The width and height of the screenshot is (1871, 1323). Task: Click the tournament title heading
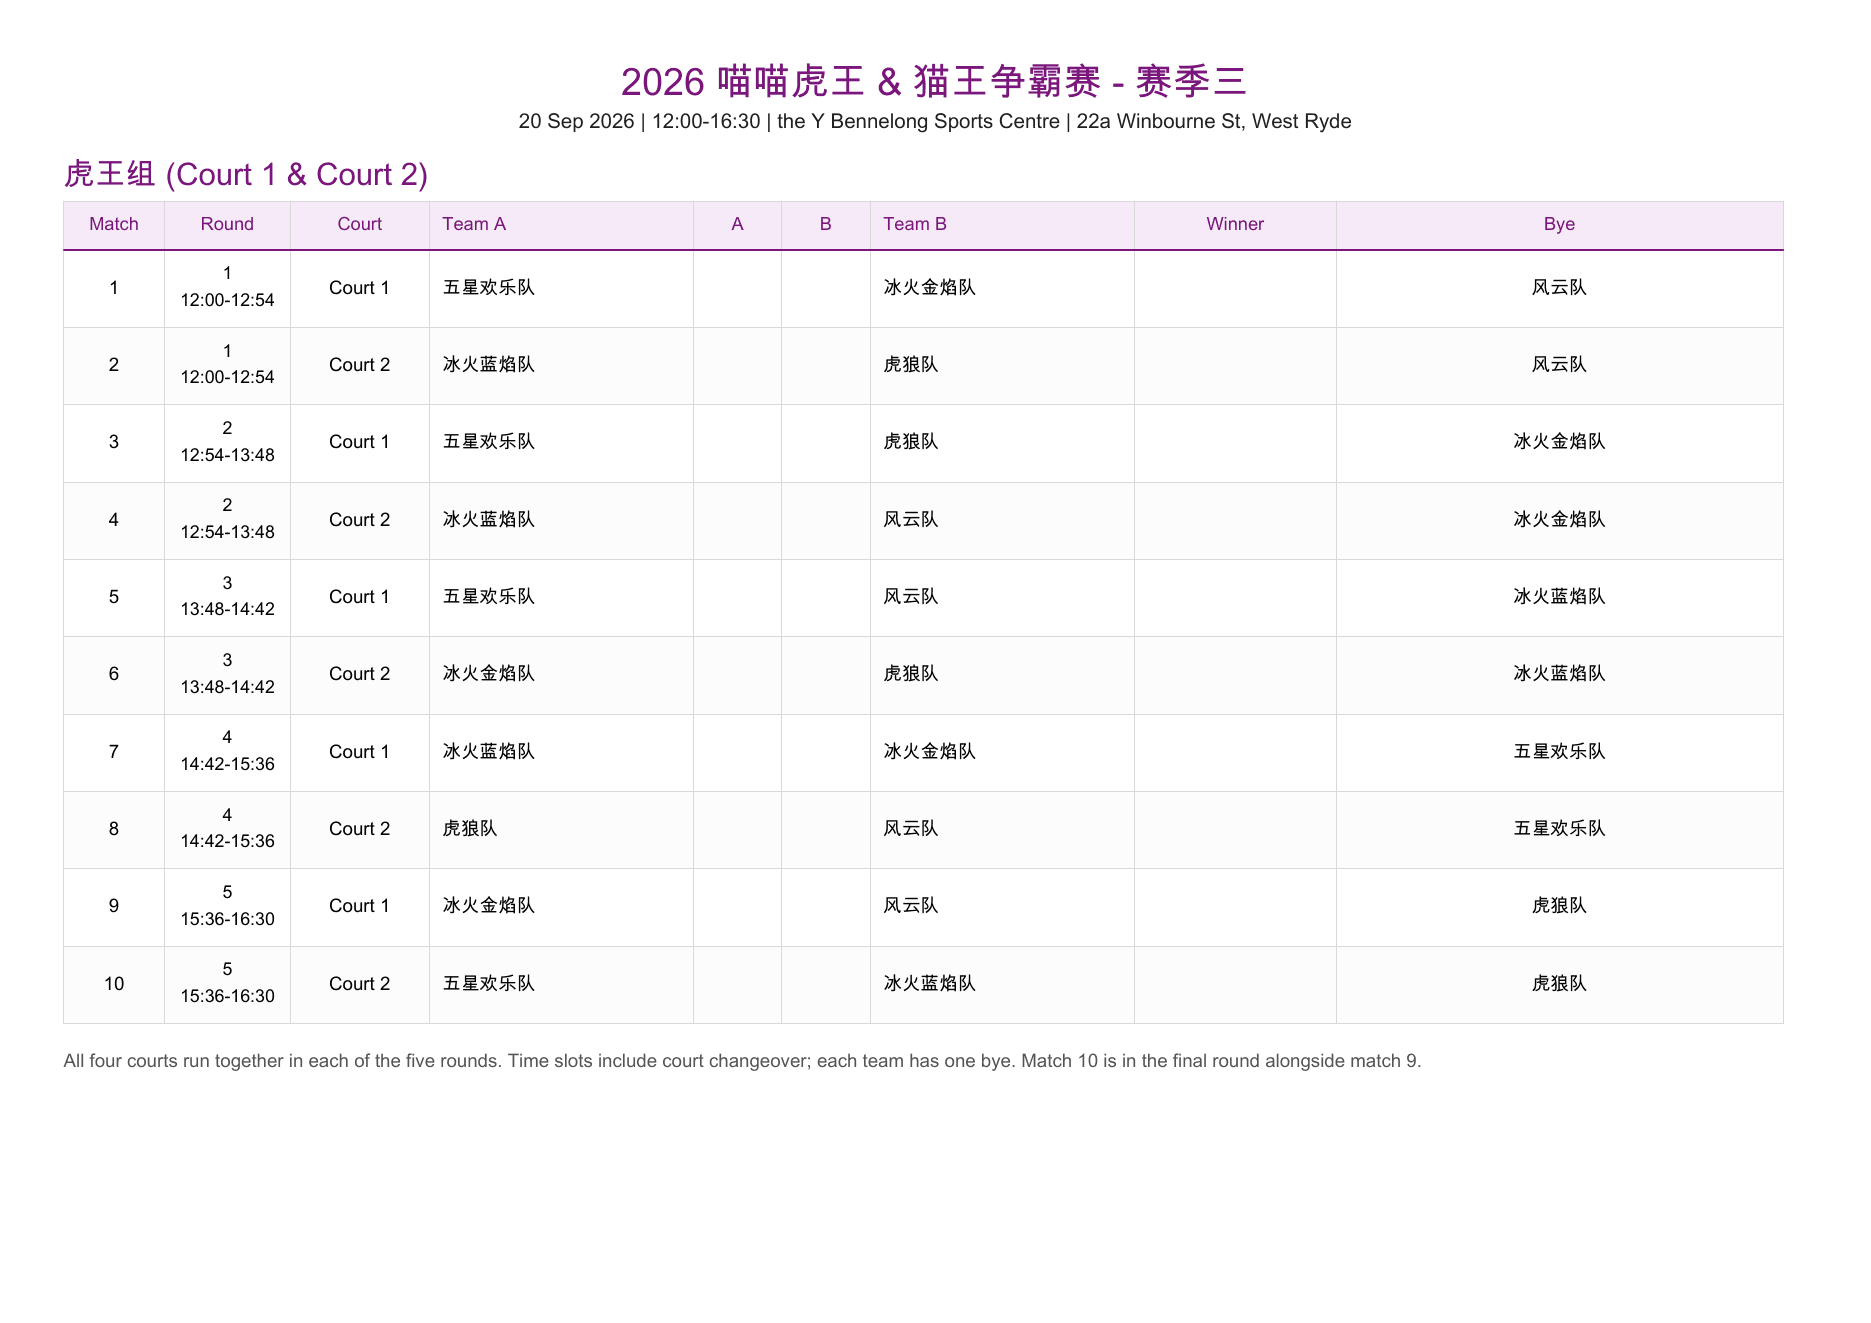[934, 81]
